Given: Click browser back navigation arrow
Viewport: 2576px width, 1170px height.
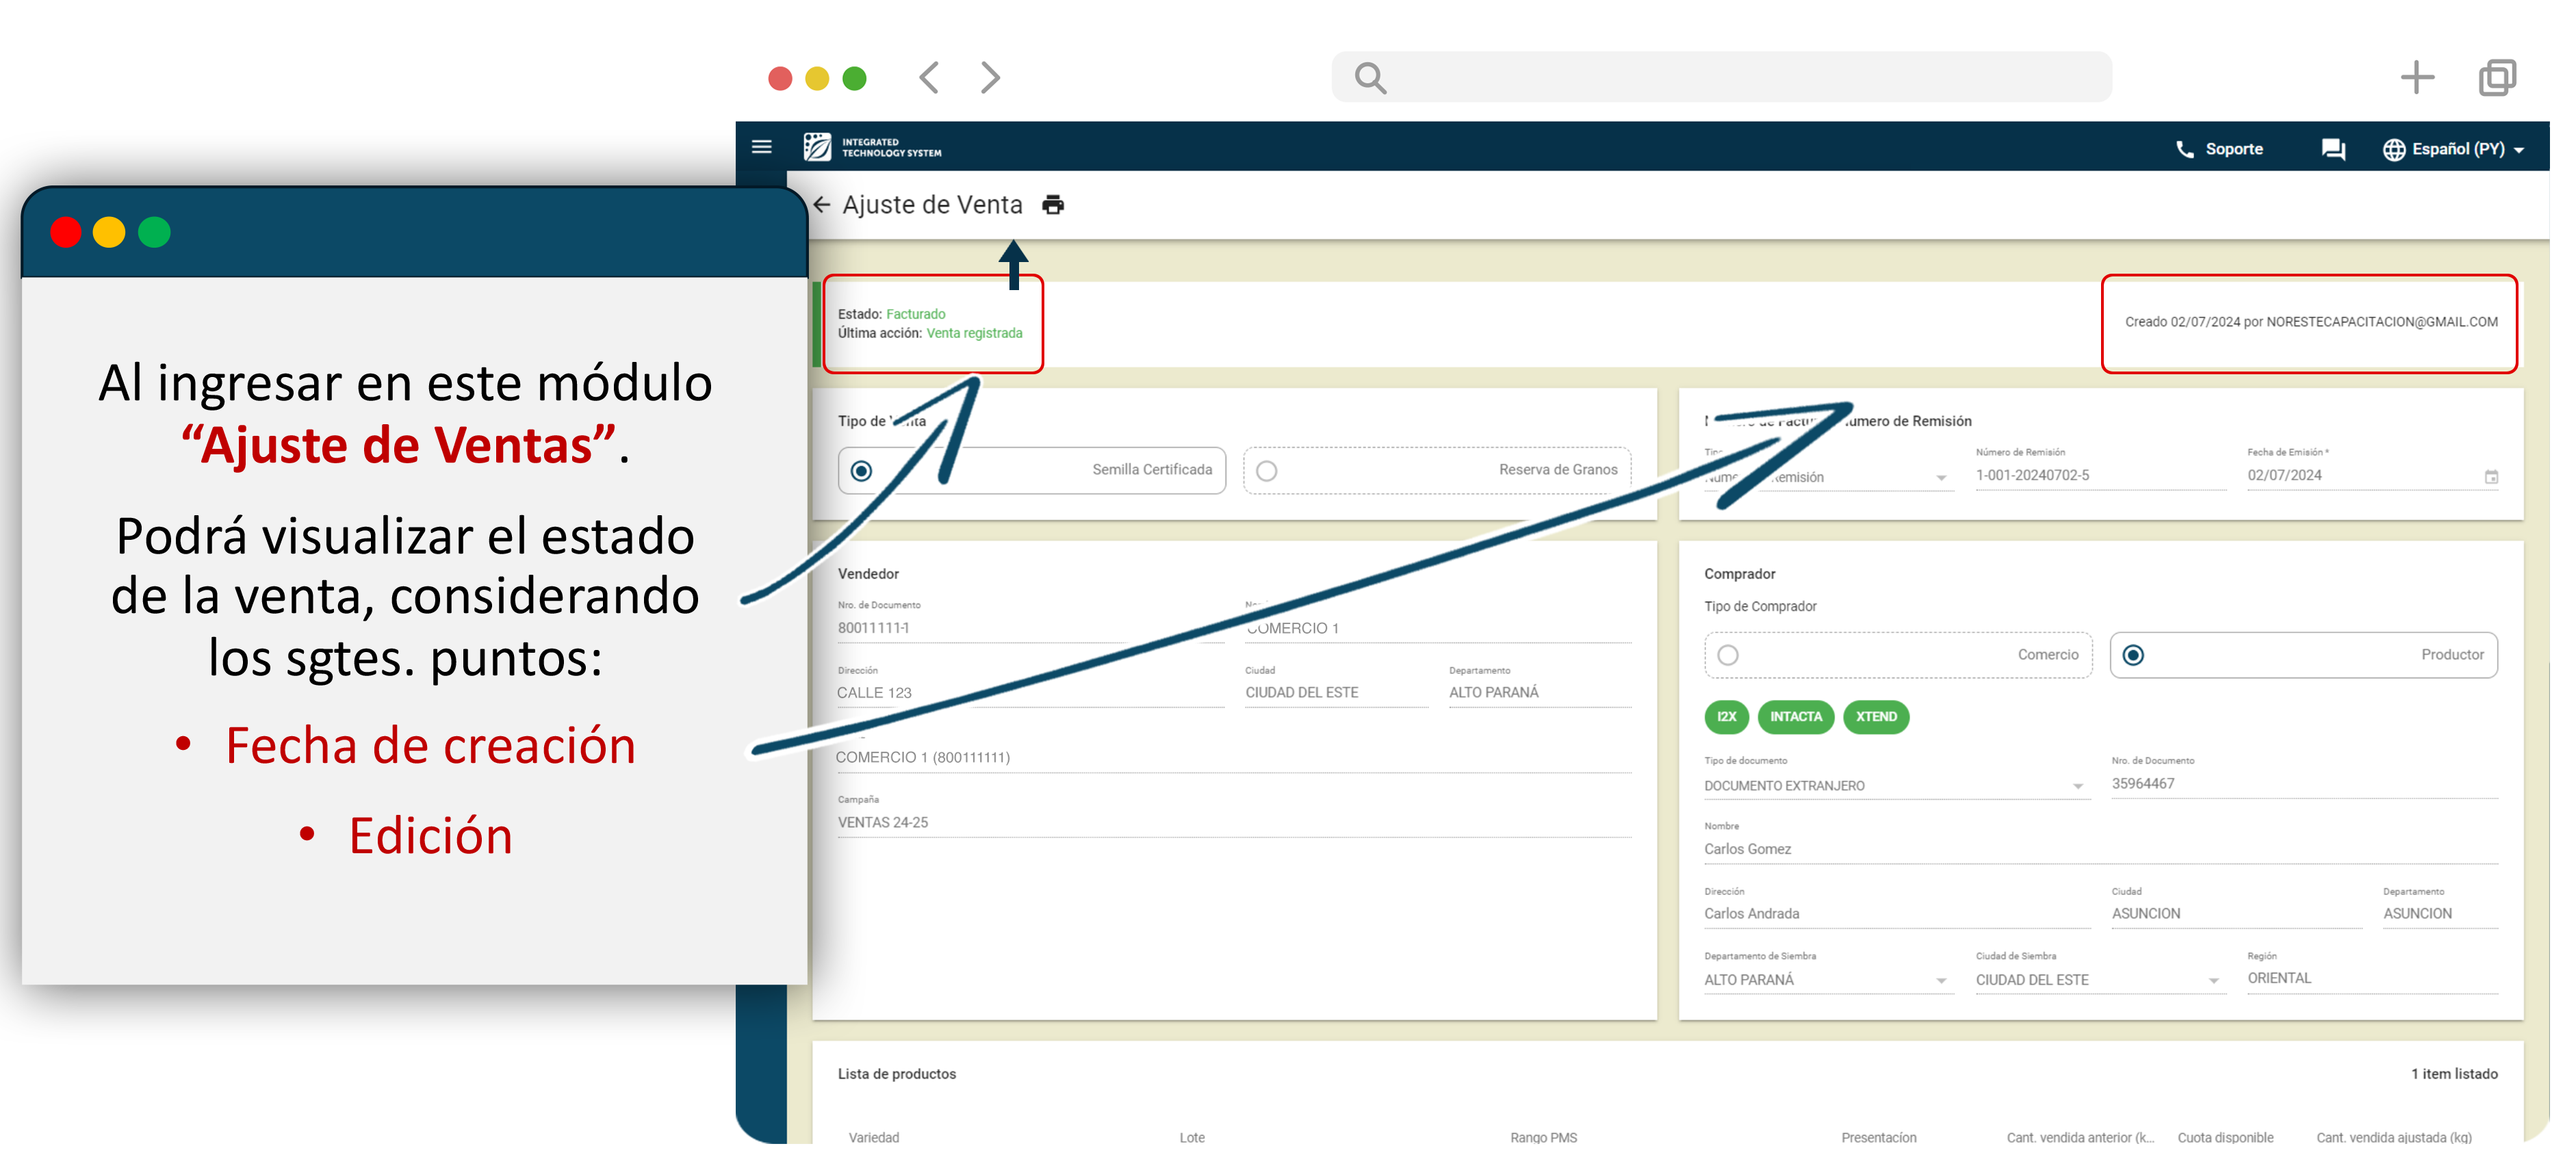Looking at the screenshot, I should pos(929,77).
